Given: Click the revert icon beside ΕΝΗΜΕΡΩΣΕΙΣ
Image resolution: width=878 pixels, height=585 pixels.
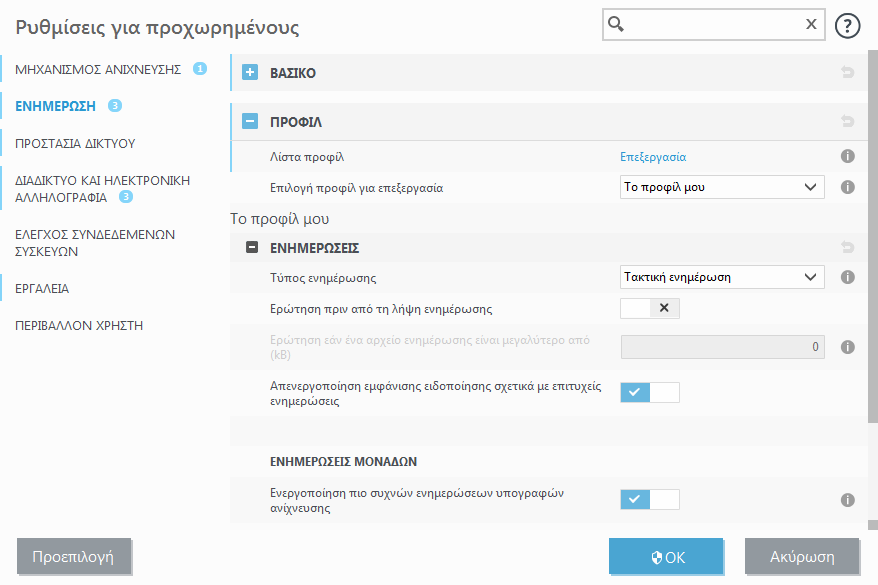Looking at the screenshot, I should coord(848,246).
